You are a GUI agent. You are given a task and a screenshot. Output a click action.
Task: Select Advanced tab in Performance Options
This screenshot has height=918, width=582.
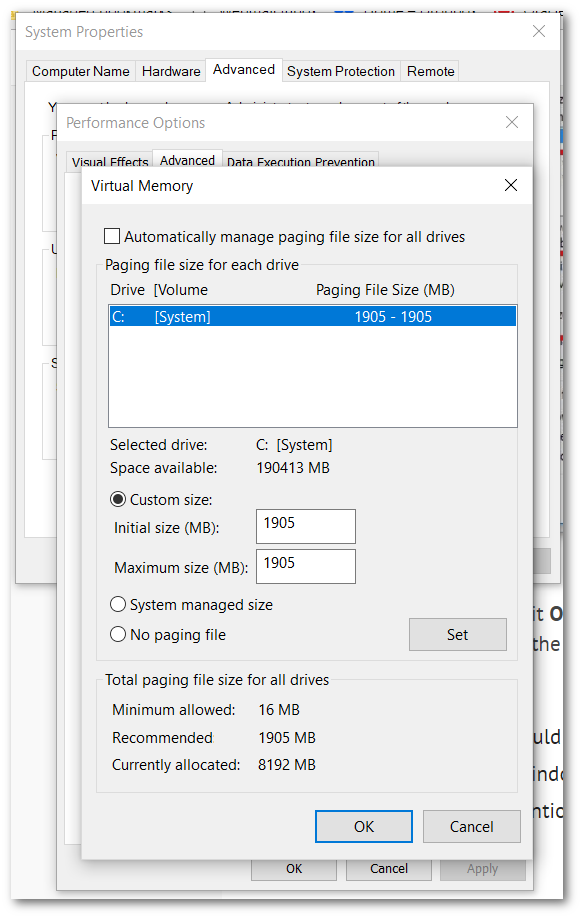(187, 160)
